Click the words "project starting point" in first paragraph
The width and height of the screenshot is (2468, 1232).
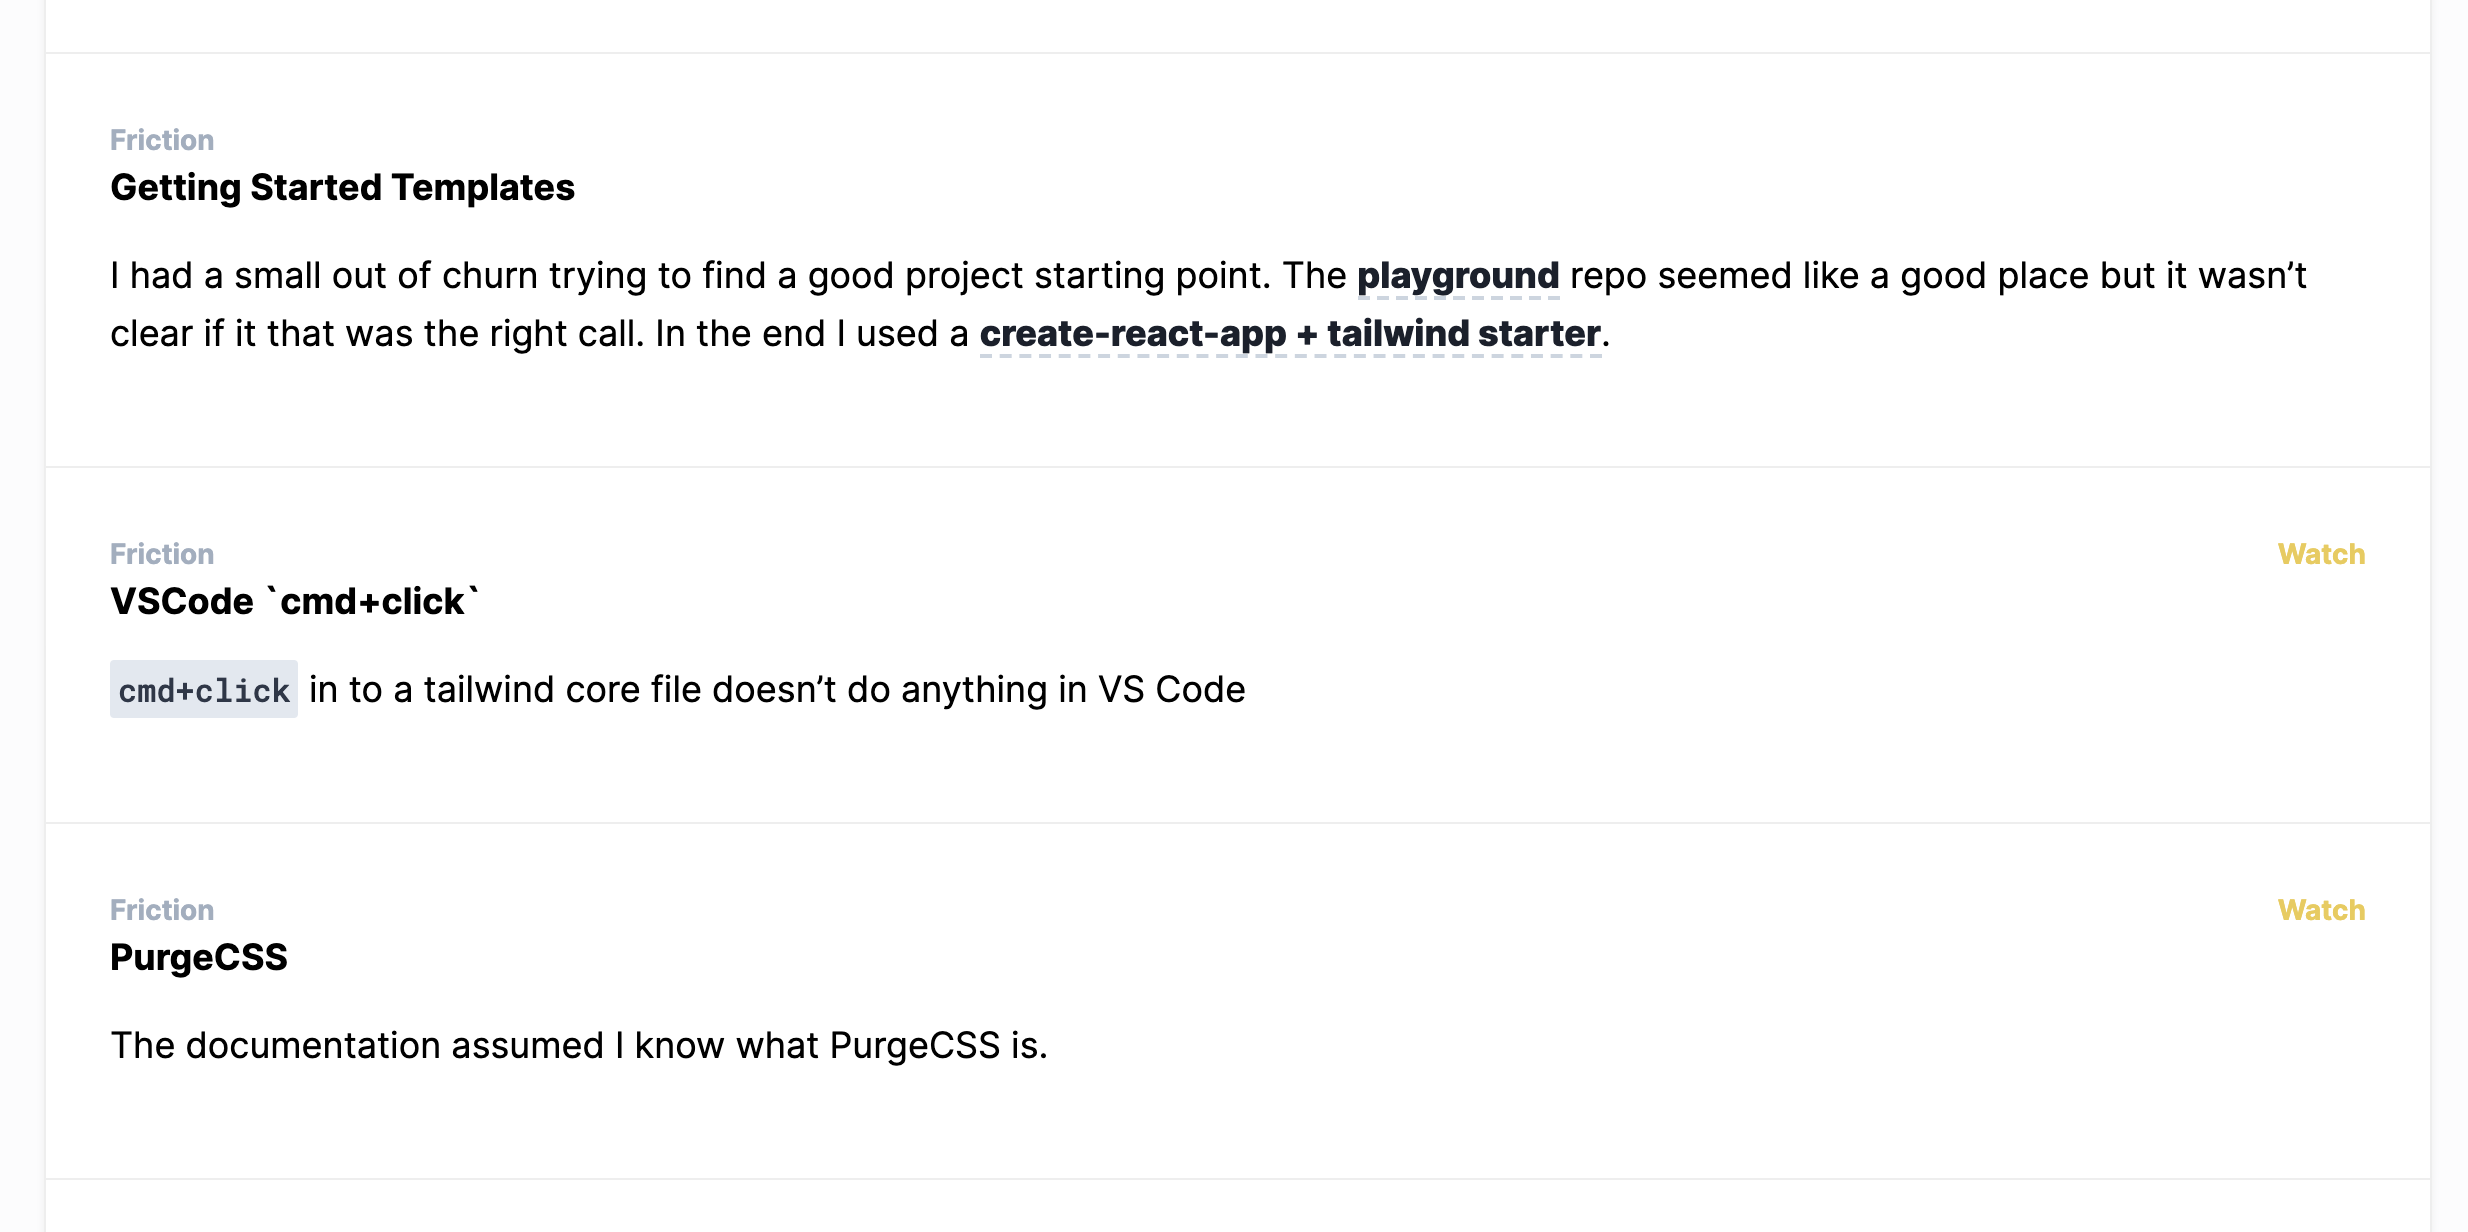tap(1088, 276)
